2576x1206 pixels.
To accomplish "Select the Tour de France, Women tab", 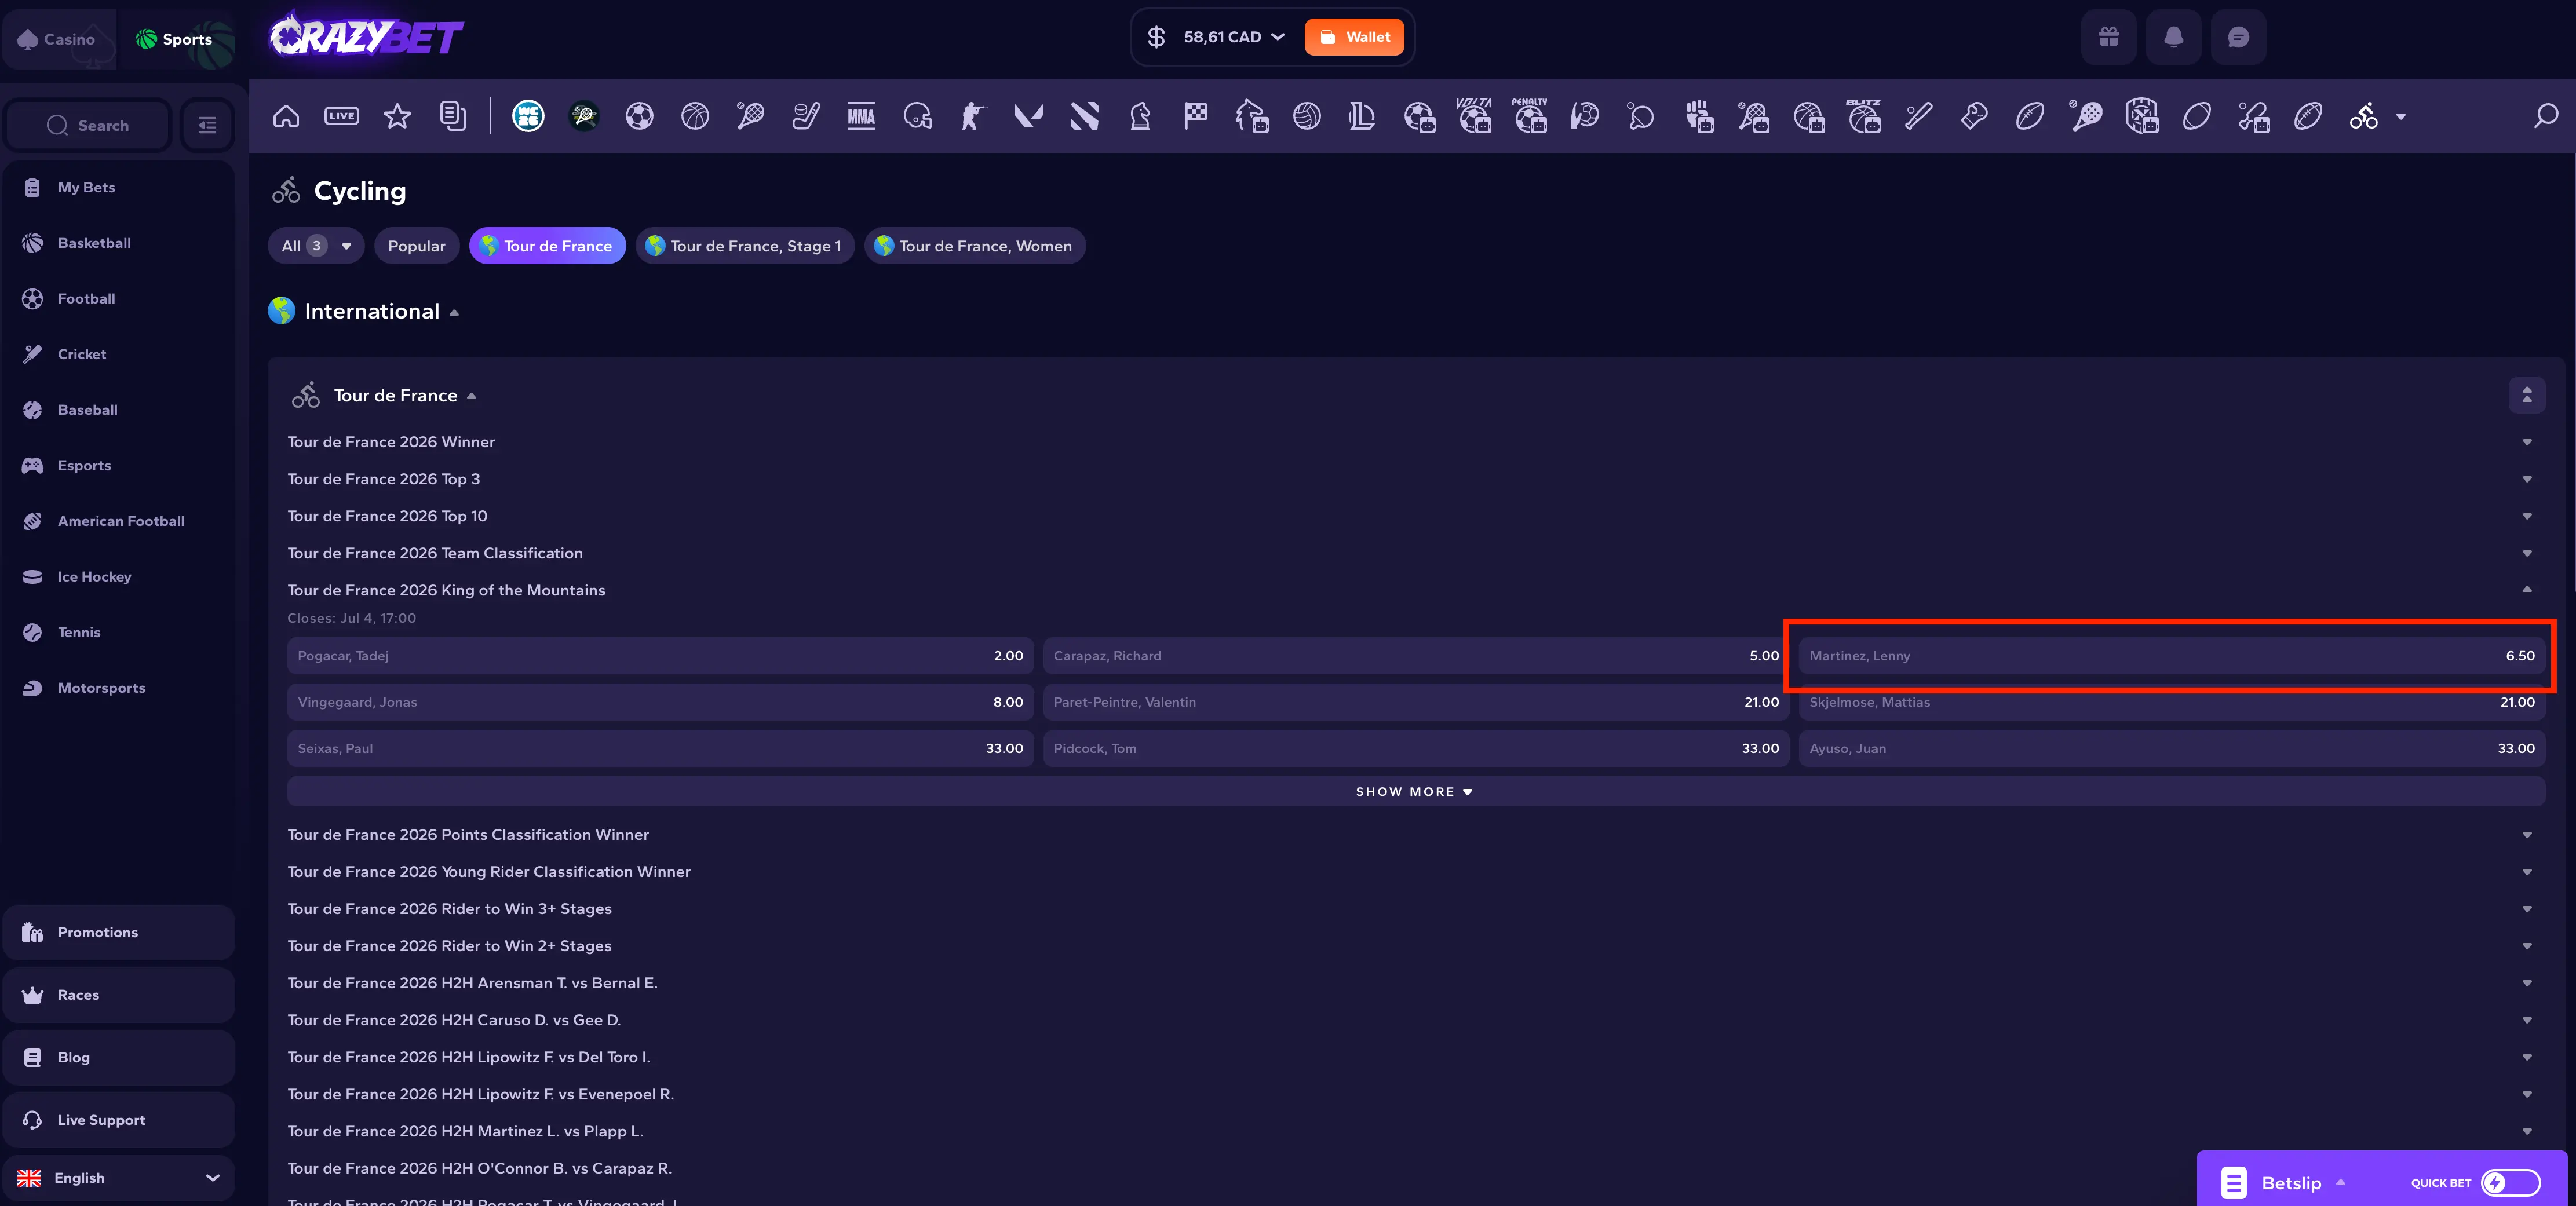I will pyautogui.click(x=974, y=246).
